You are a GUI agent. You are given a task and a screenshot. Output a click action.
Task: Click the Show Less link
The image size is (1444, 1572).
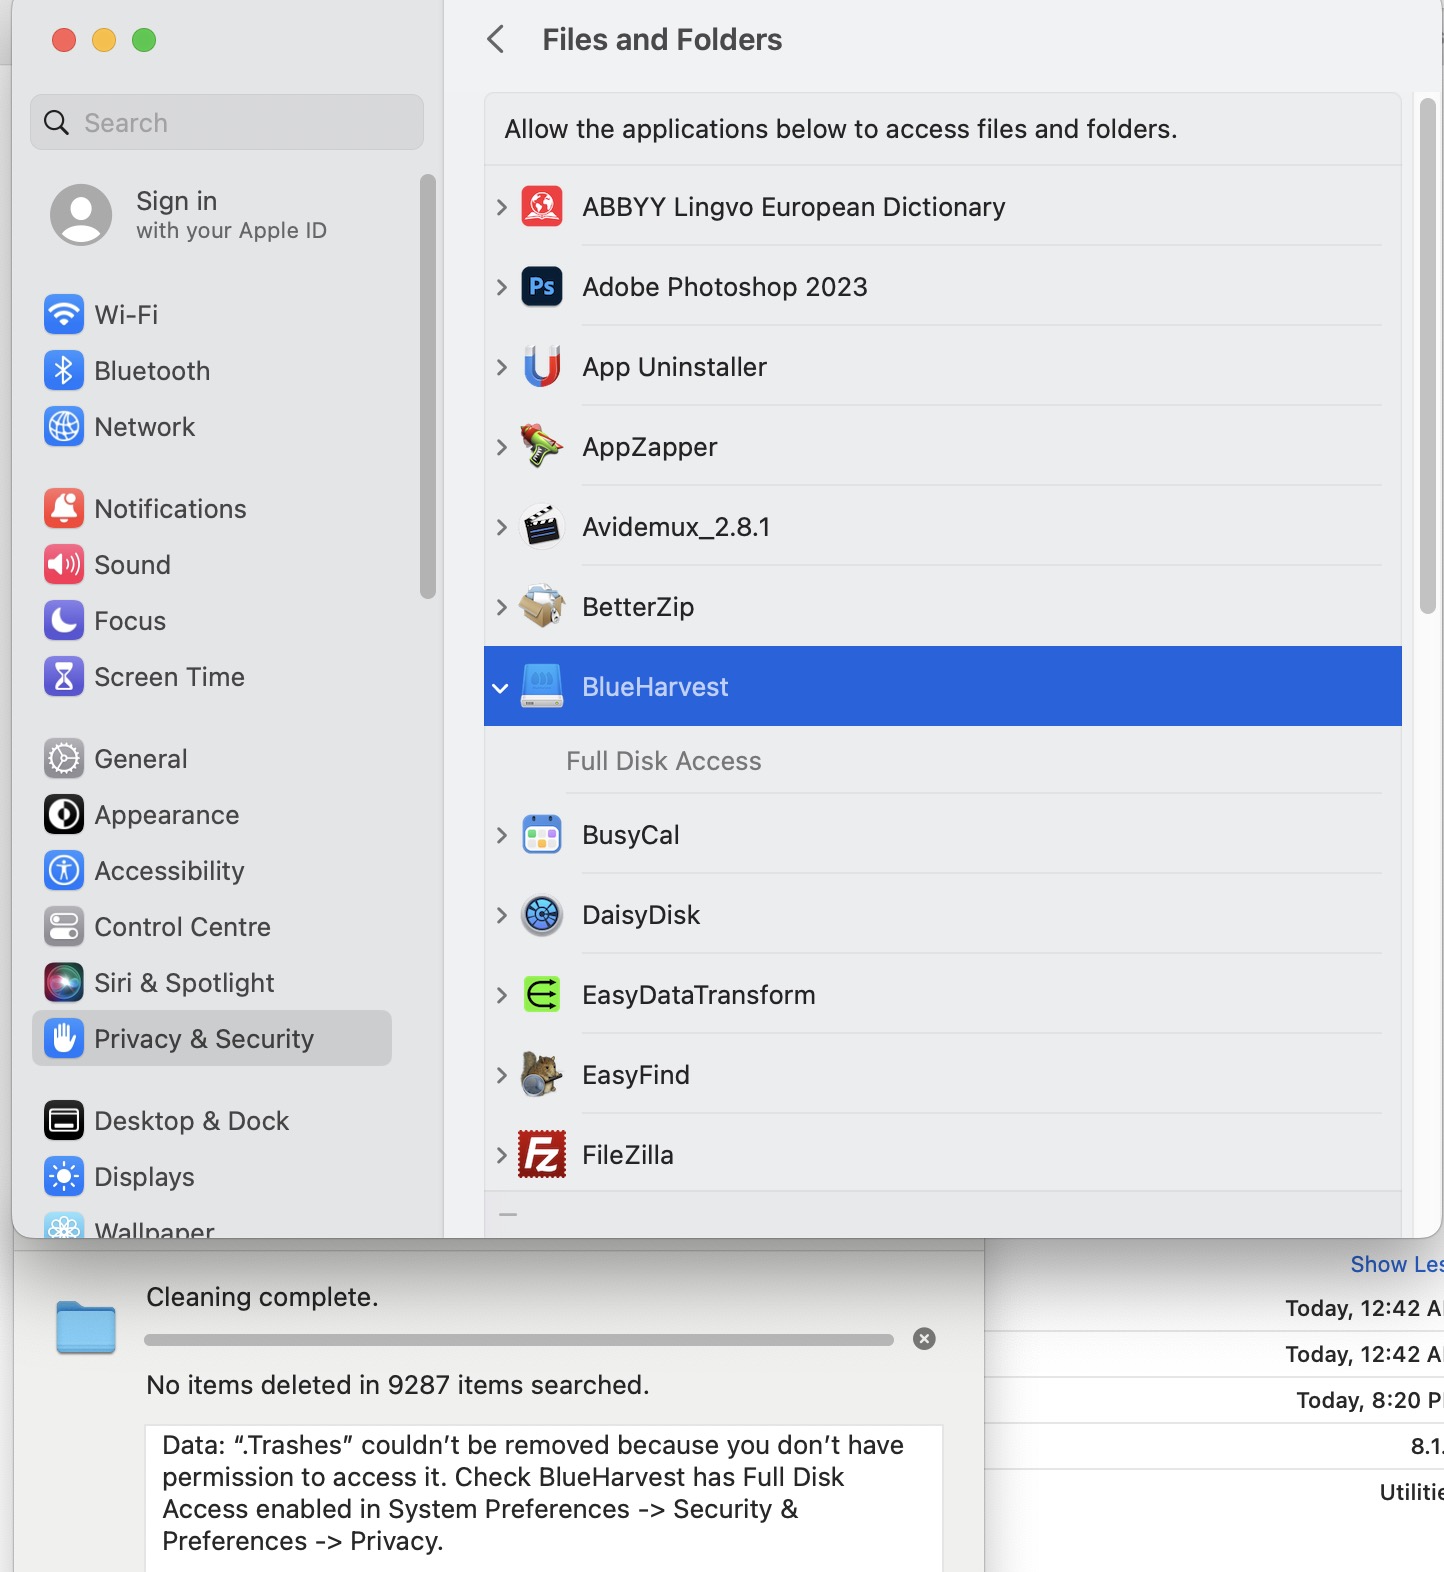pyautogui.click(x=1397, y=1264)
